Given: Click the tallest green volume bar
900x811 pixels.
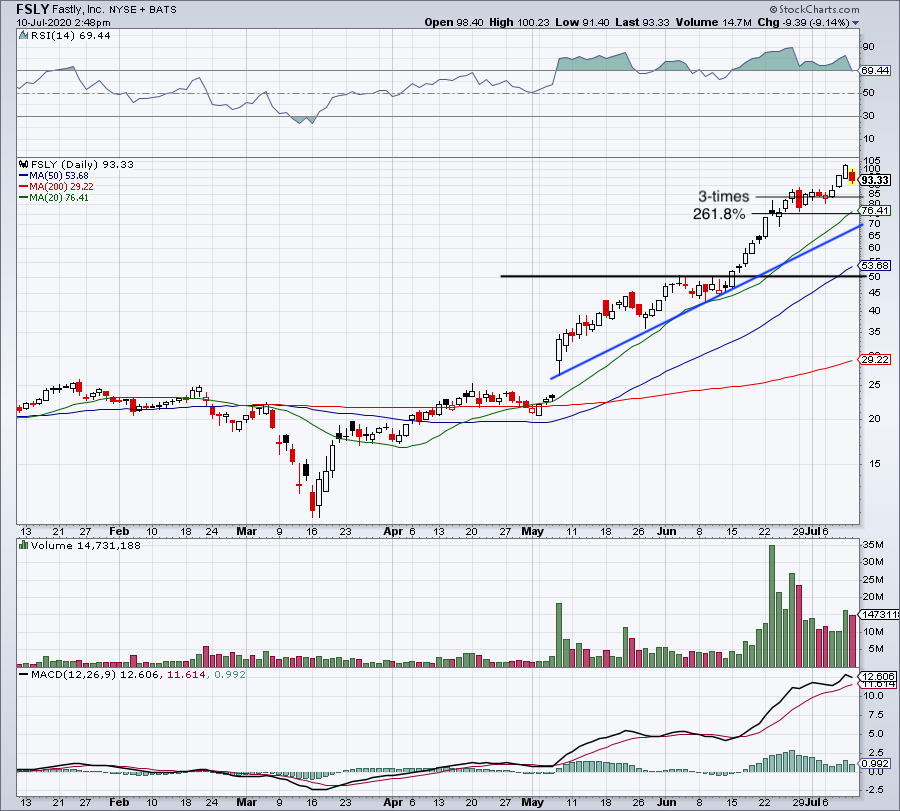Looking at the screenshot, I should [771, 606].
